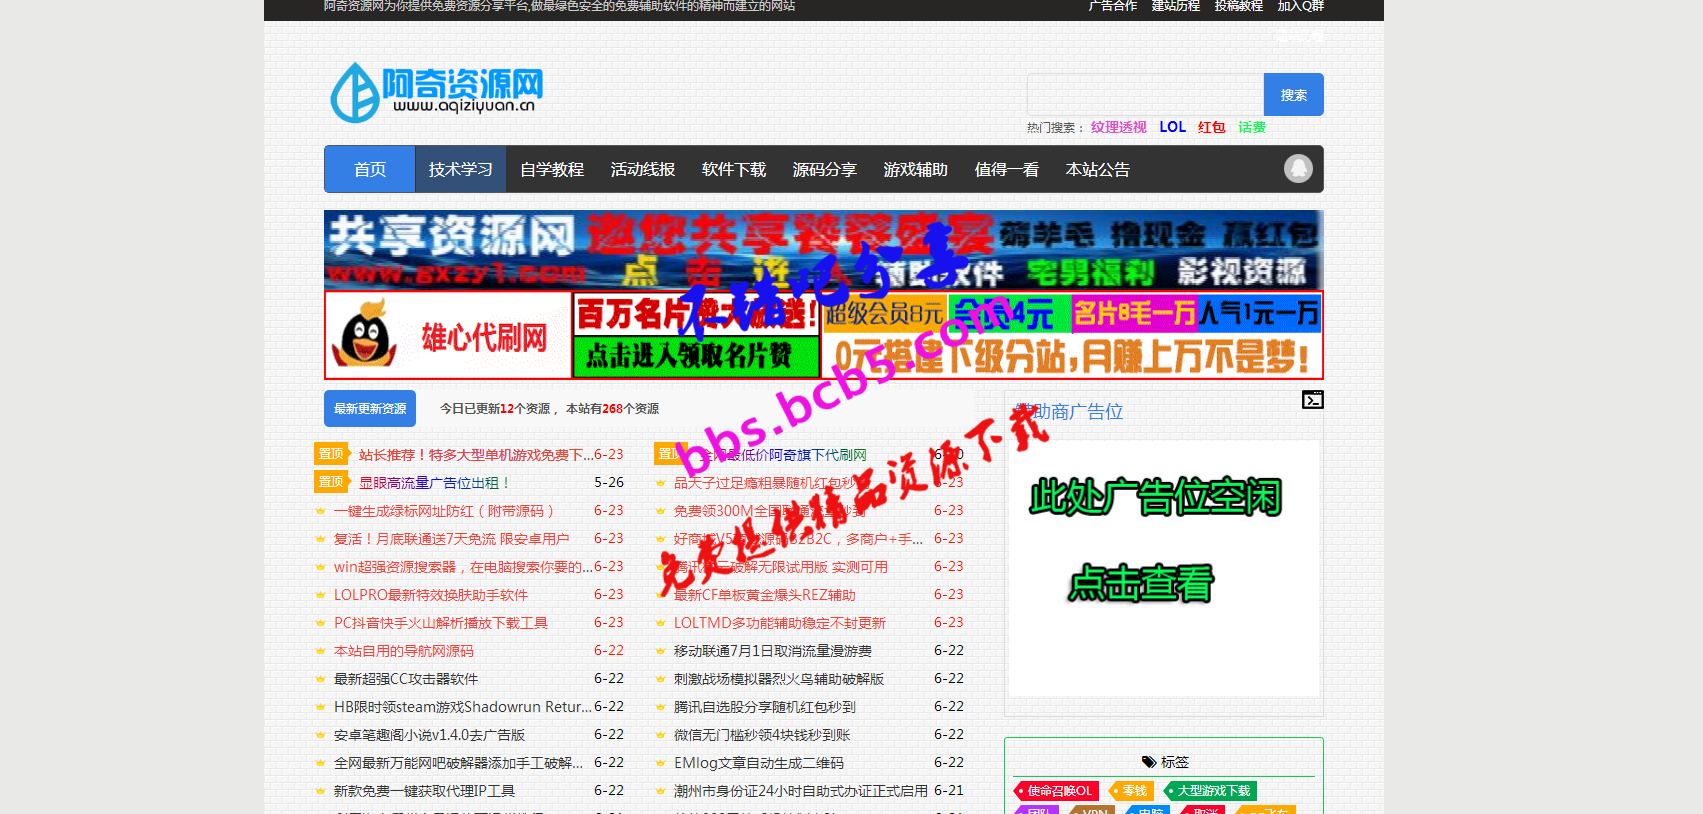Screen dimensions: 1703x814
Task: Open the 建站历程 top bar link
Action: click(1176, 6)
